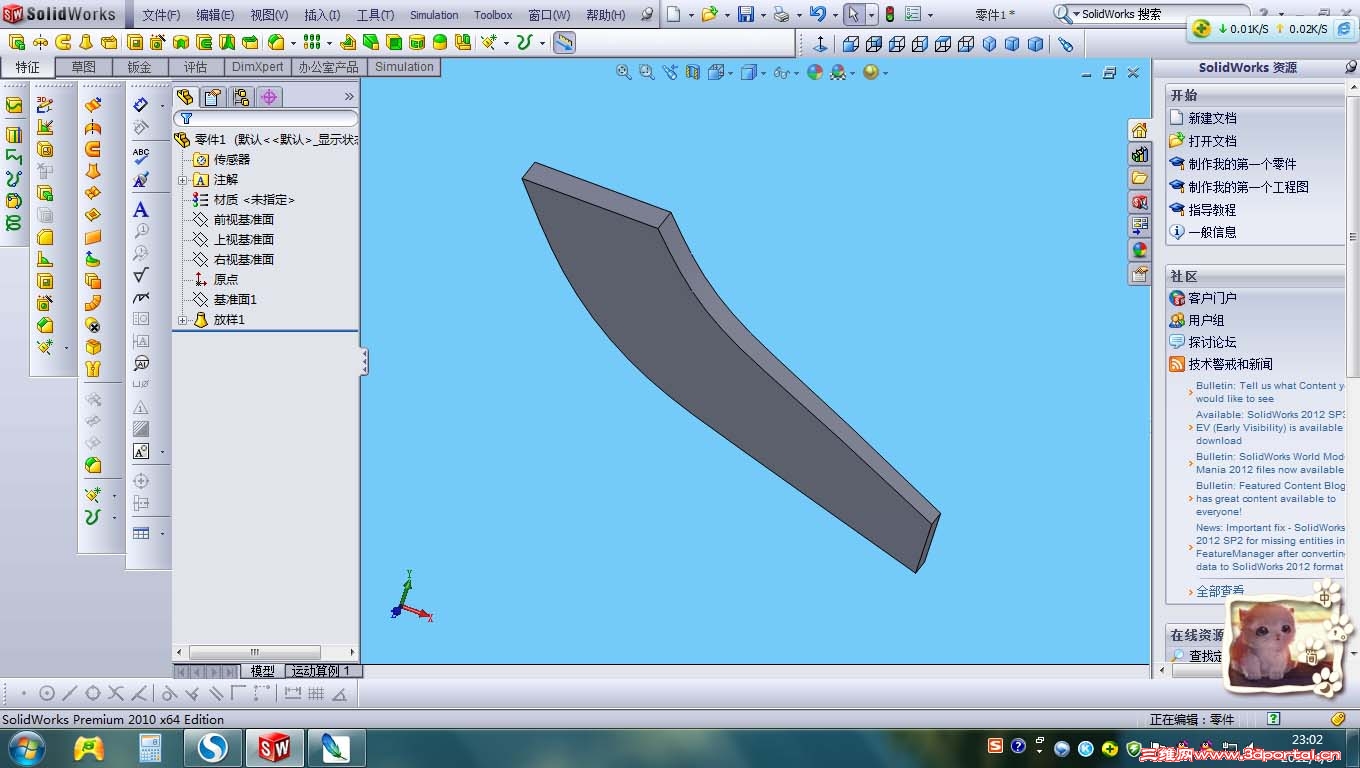The image size is (1360, 768).
Task: Open the PropertyManager tab icon
Action: 213,97
